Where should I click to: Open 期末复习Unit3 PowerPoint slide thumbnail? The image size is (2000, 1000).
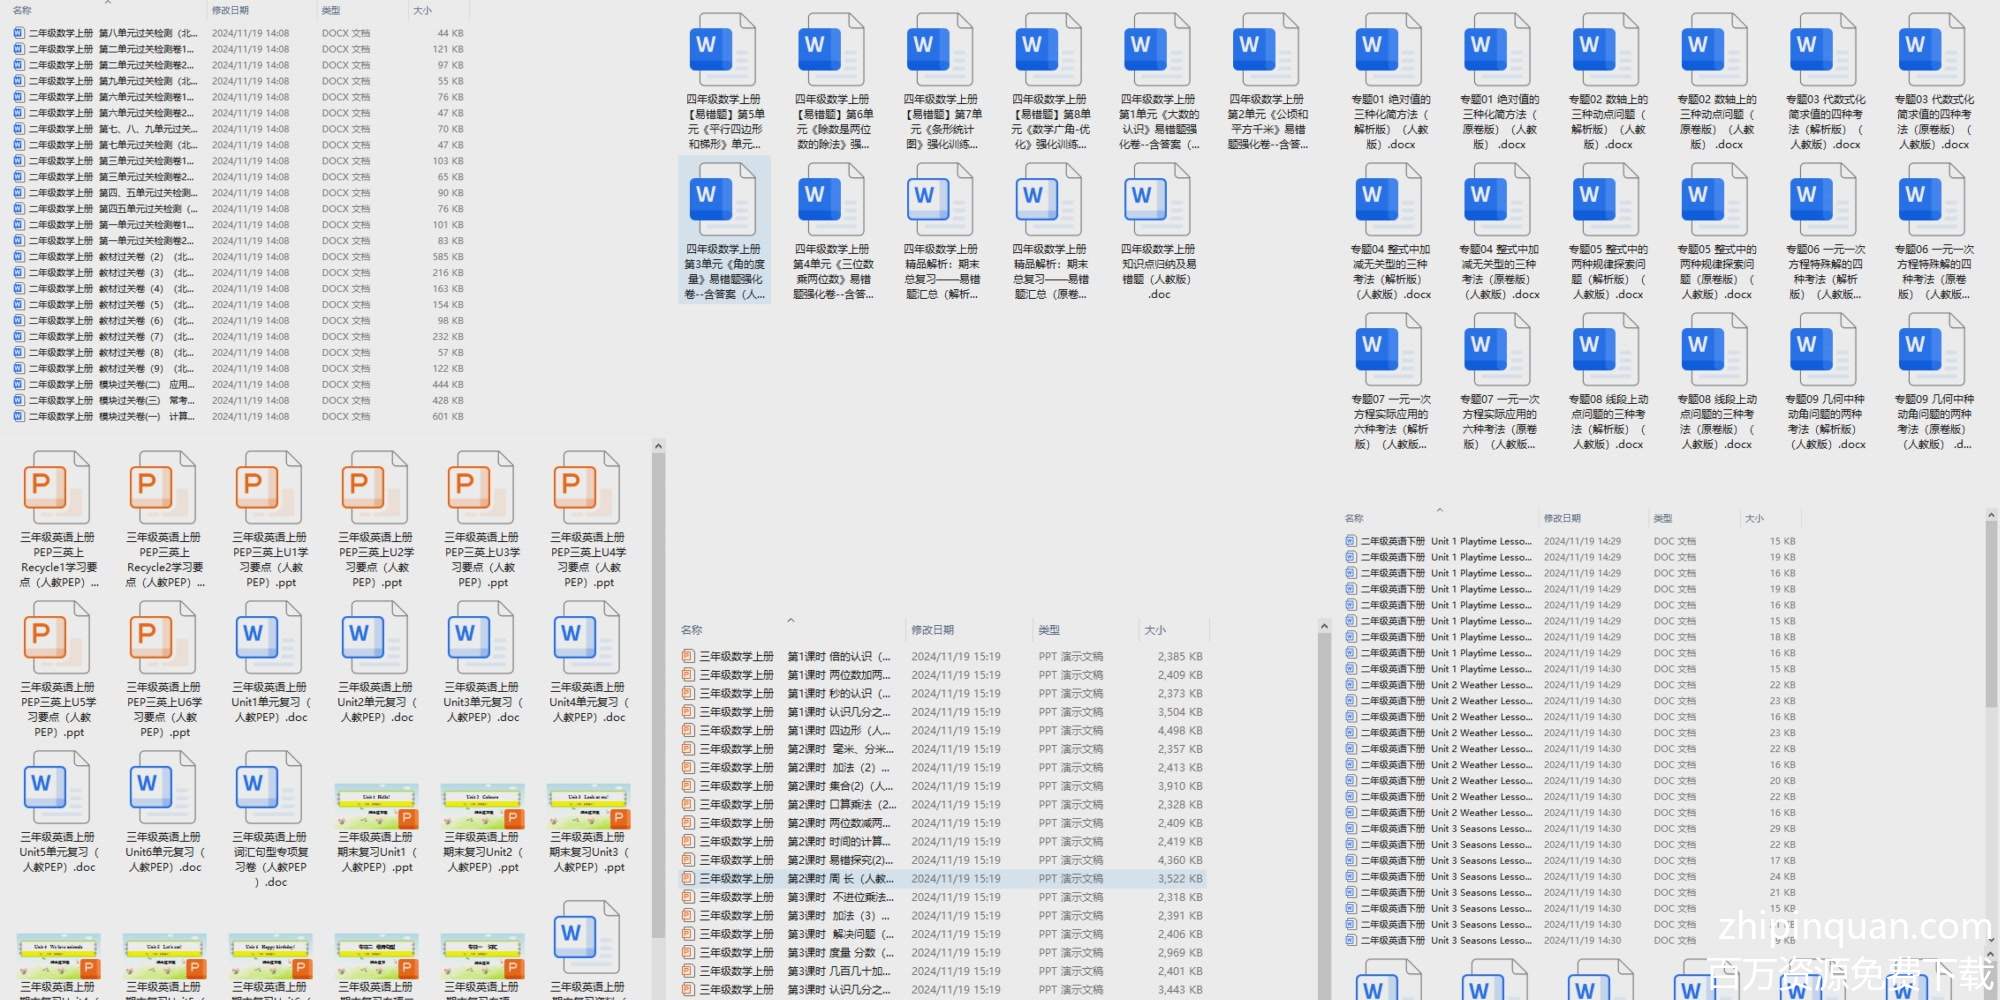[588, 806]
